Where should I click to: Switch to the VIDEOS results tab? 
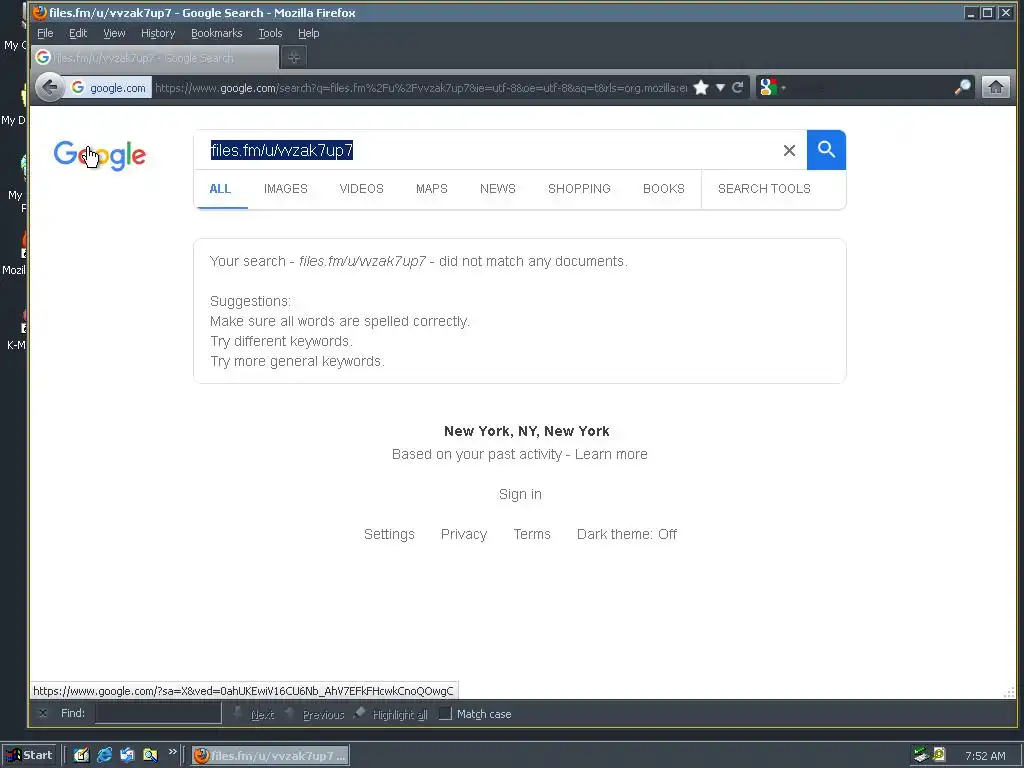pos(361,189)
